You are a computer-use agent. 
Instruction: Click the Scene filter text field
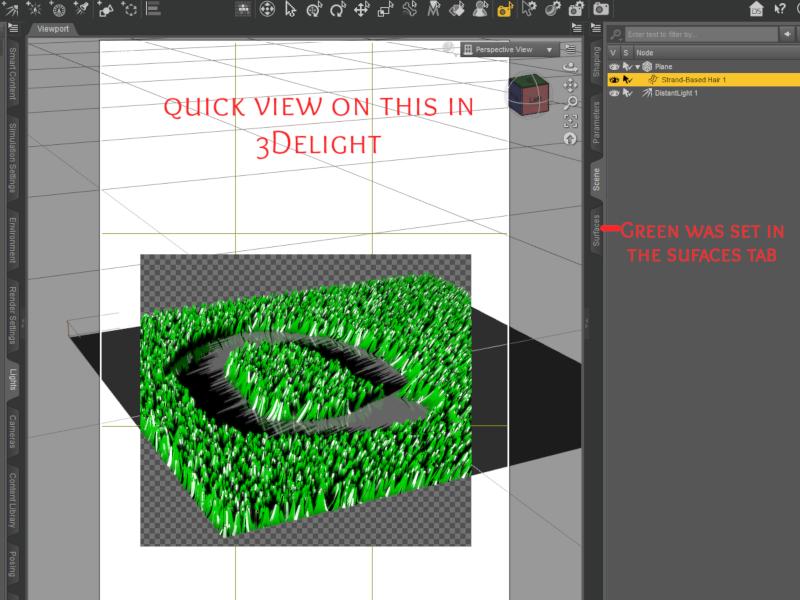pos(701,34)
